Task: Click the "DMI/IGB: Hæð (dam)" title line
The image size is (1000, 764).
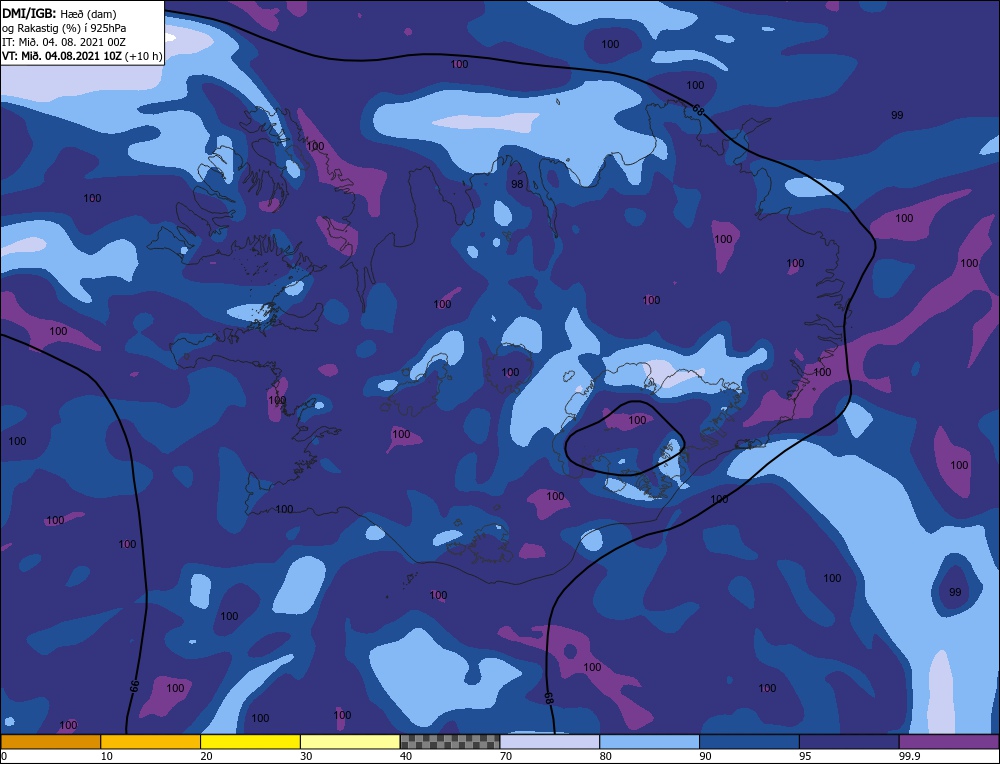Action: click(59, 13)
